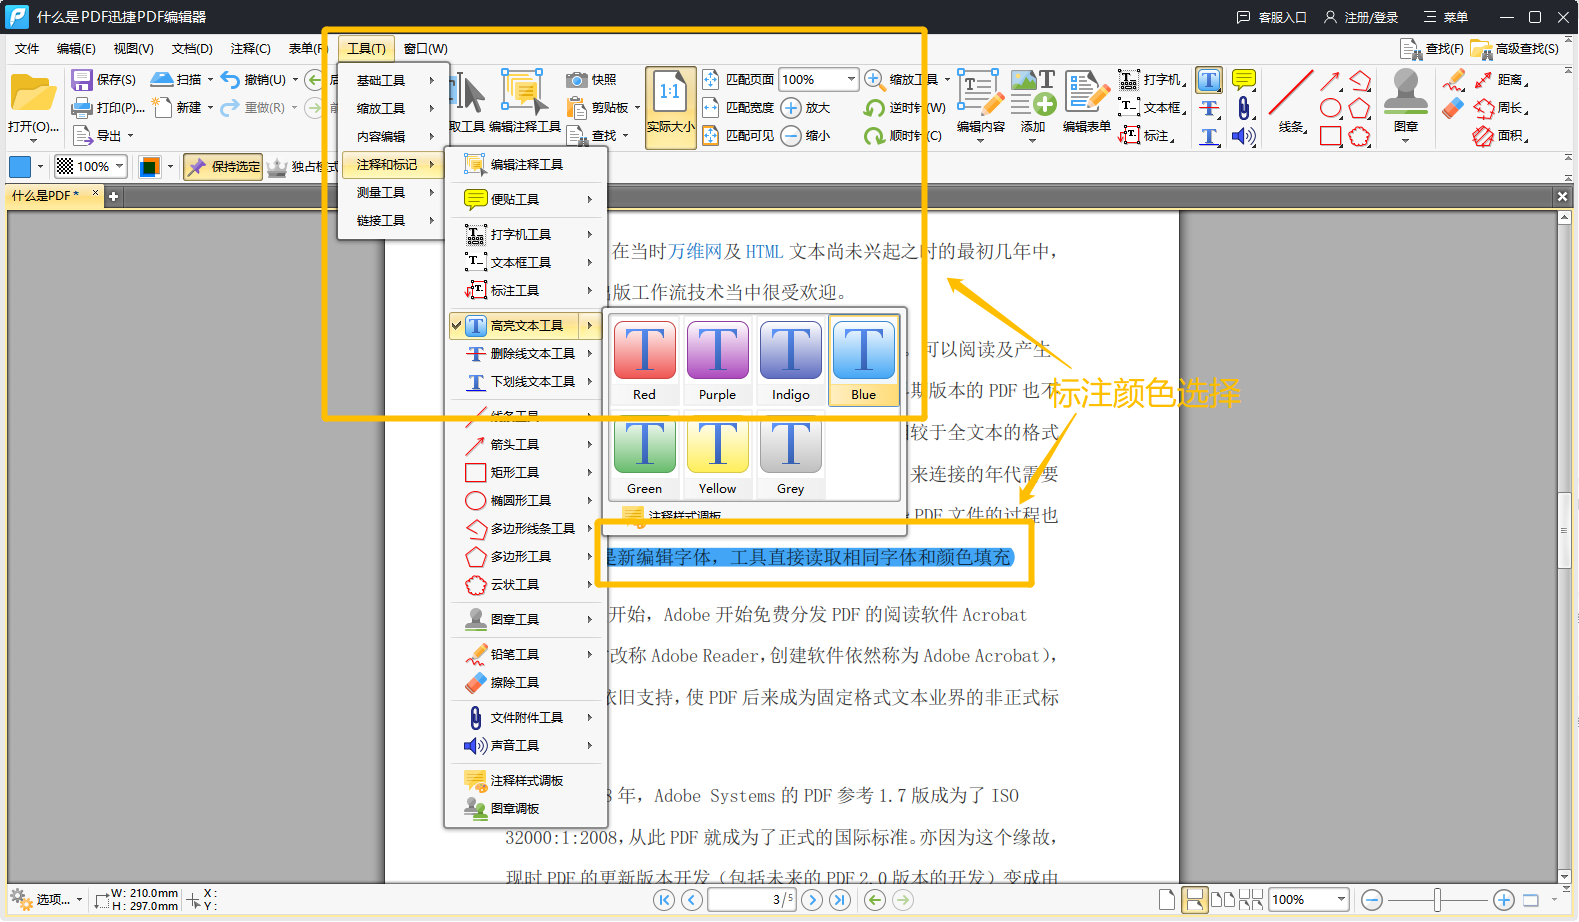Image resolution: width=1579 pixels, height=922 pixels.
Task: Toggle the checked 高亮文本工具 menu item
Action: pos(526,325)
